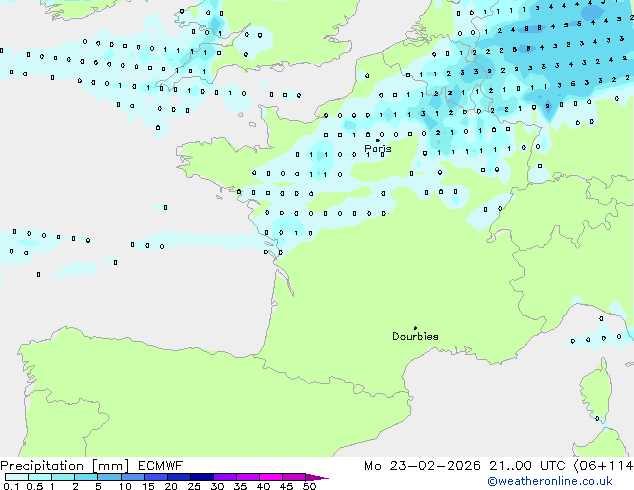Click the '0.1' legend scale label
Image resolution: width=634 pixels, height=490 pixels.
coord(11,486)
